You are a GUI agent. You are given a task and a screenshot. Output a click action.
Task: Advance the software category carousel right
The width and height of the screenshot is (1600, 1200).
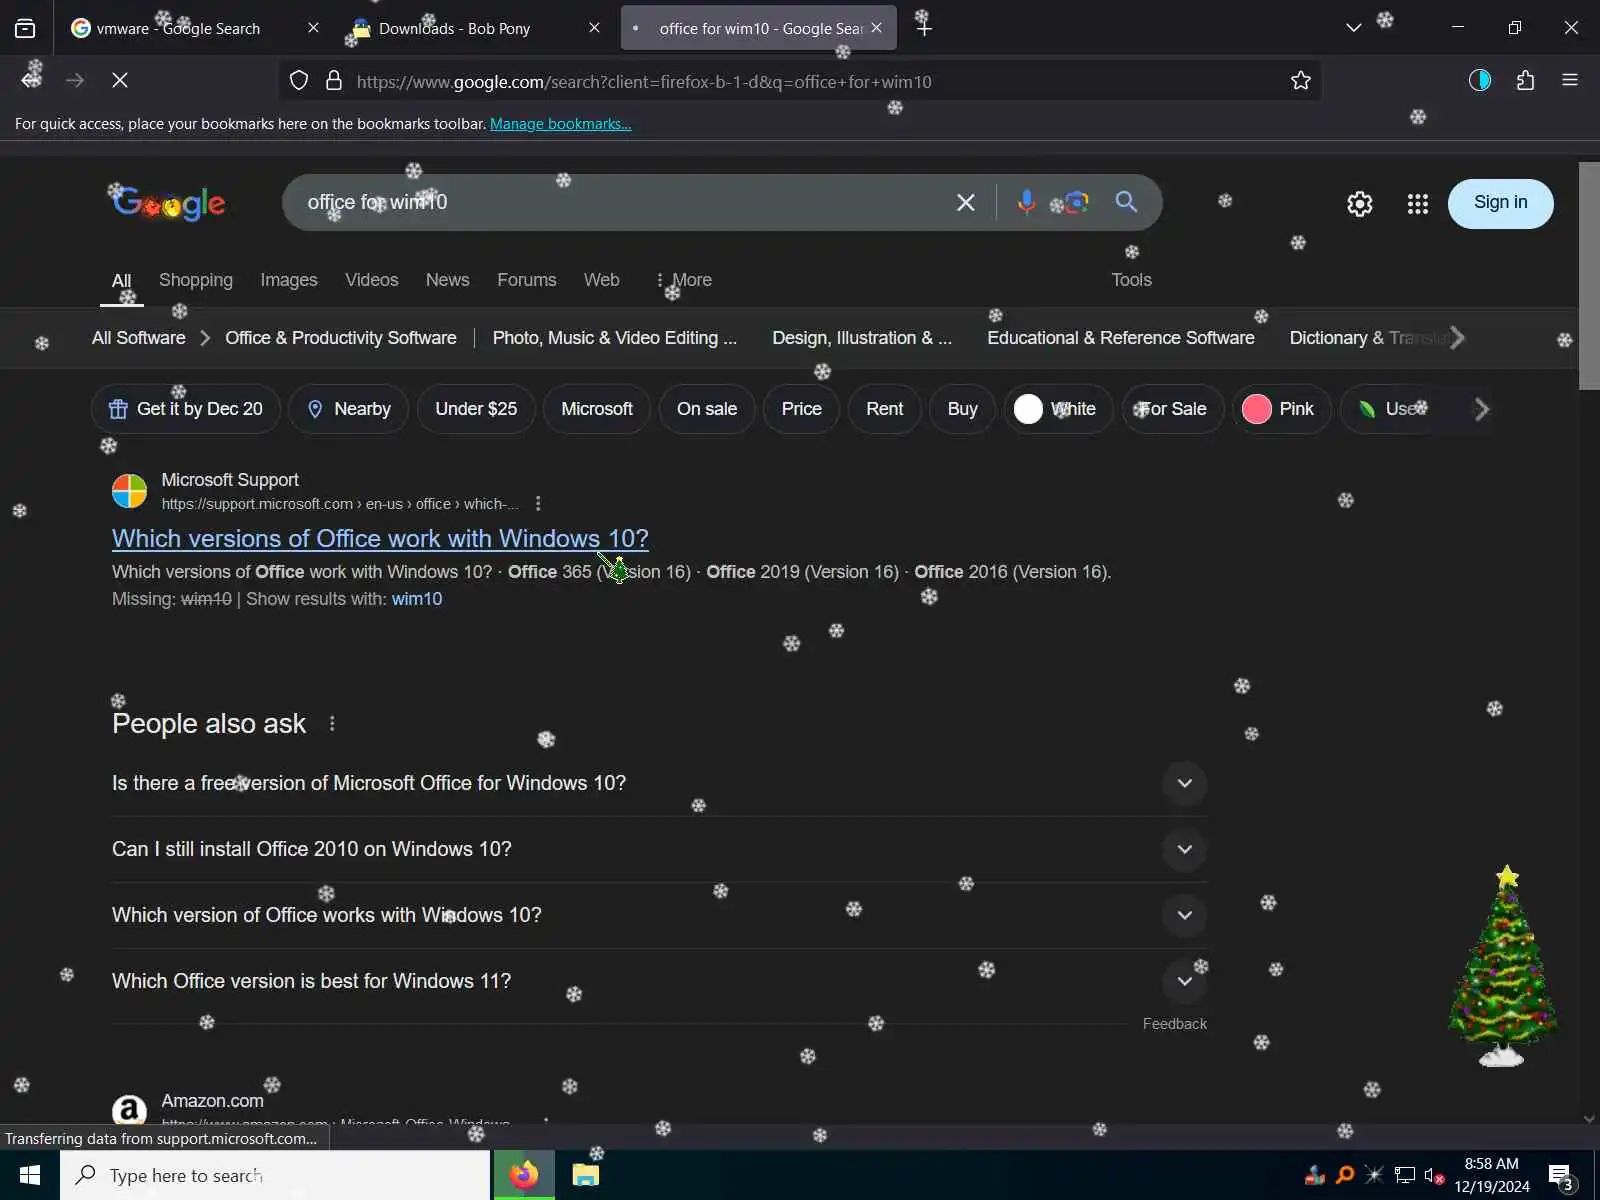click(1458, 338)
